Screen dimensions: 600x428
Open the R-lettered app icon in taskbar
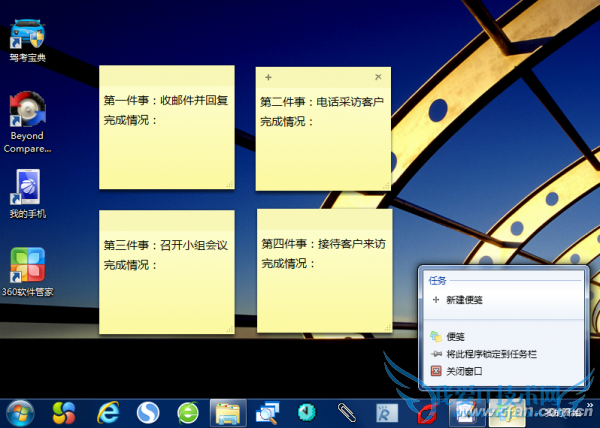[386, 413]
